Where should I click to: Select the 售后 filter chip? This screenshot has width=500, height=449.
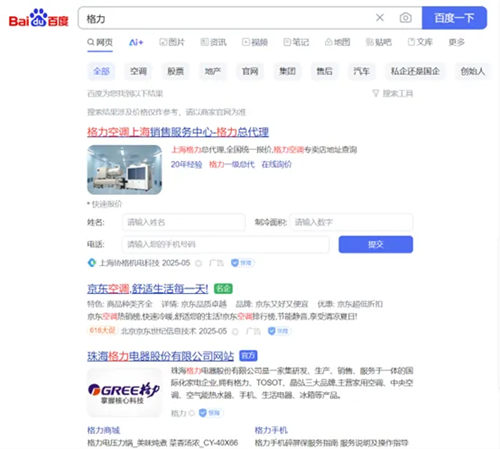tap(324, 71)
